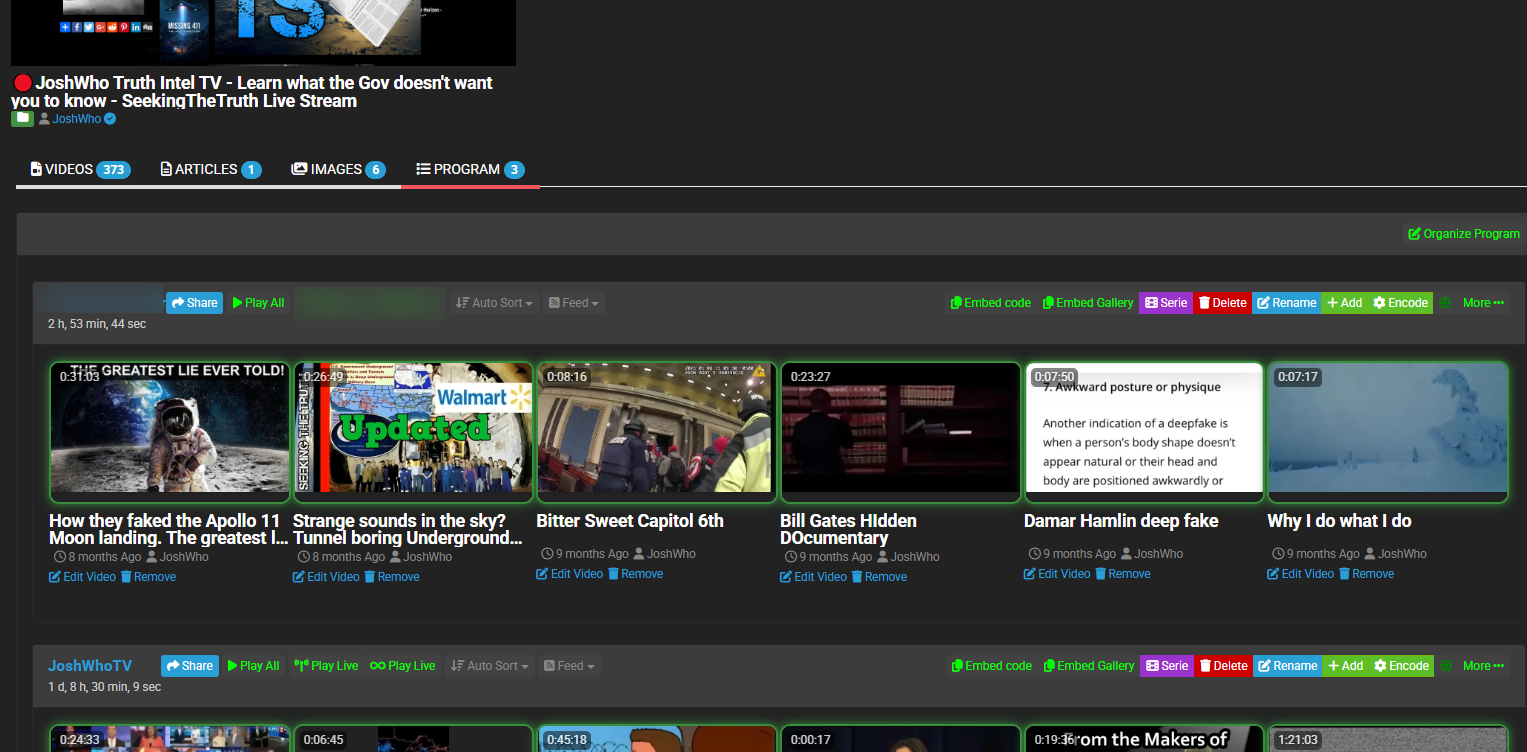1527x752 pixels.
Task: Click the Apollo 11 Moon landing thumbnail
Action: [x=169, y=427]
